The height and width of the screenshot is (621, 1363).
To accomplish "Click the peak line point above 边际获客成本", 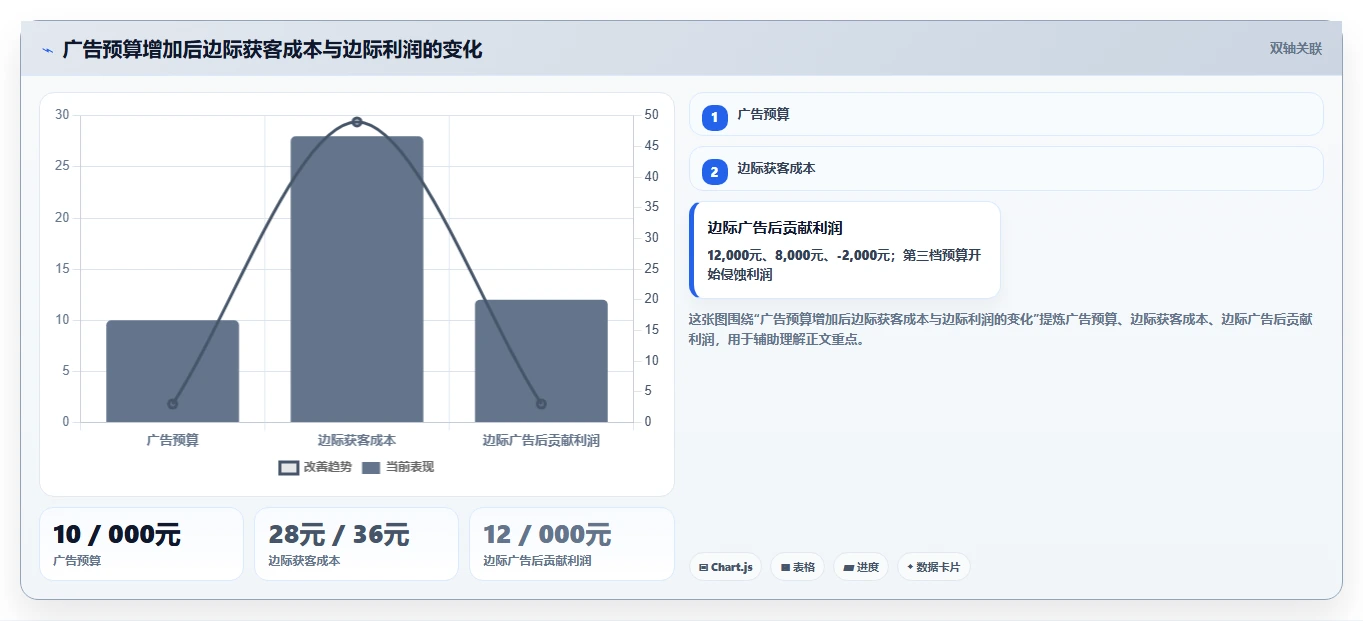I will [357, 122].
